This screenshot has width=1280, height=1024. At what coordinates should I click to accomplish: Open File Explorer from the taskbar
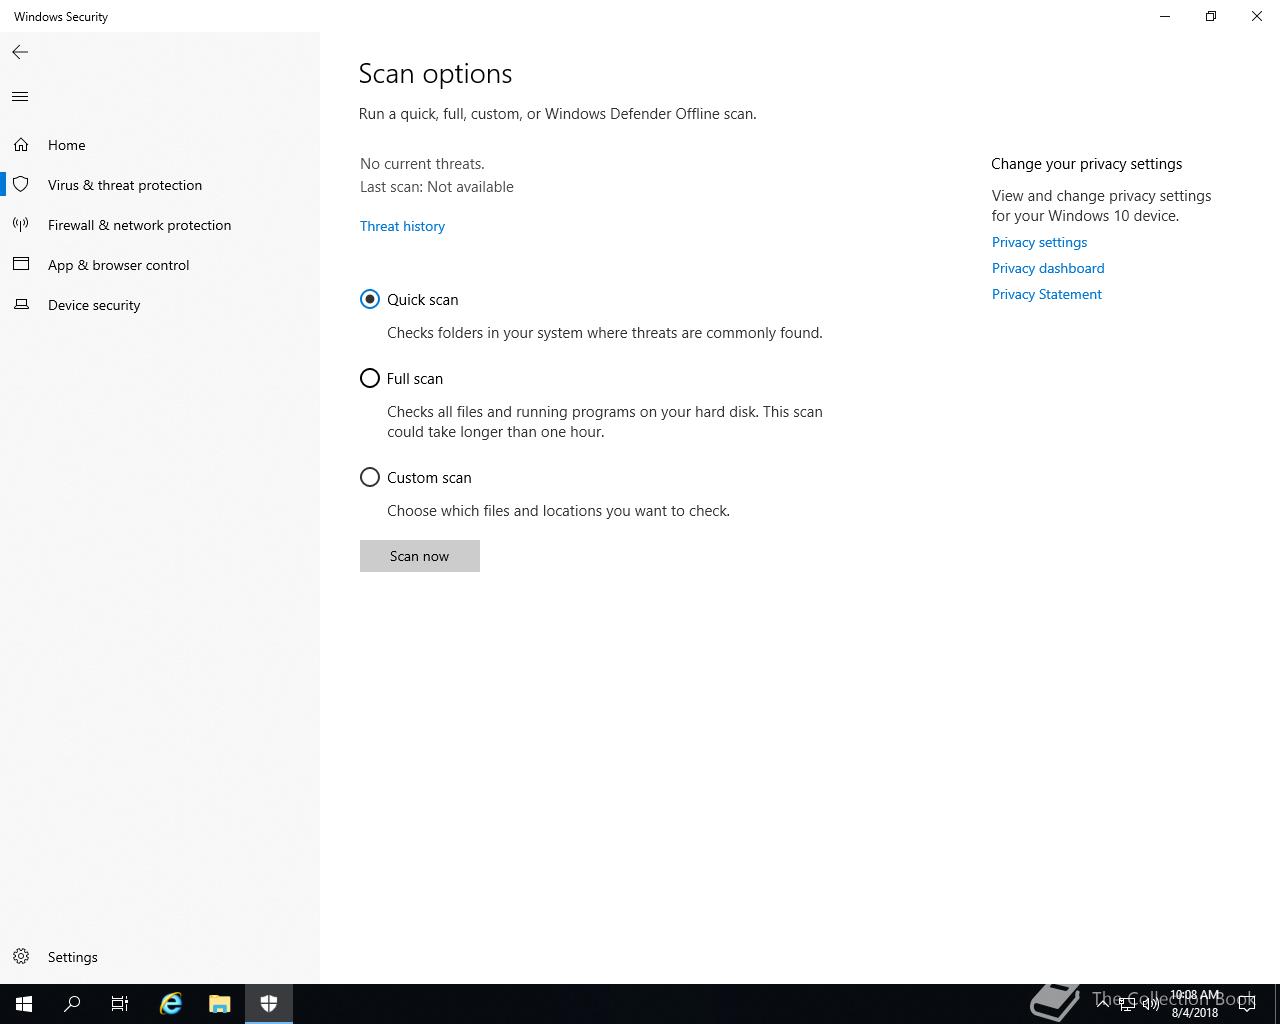[219, 1004]
